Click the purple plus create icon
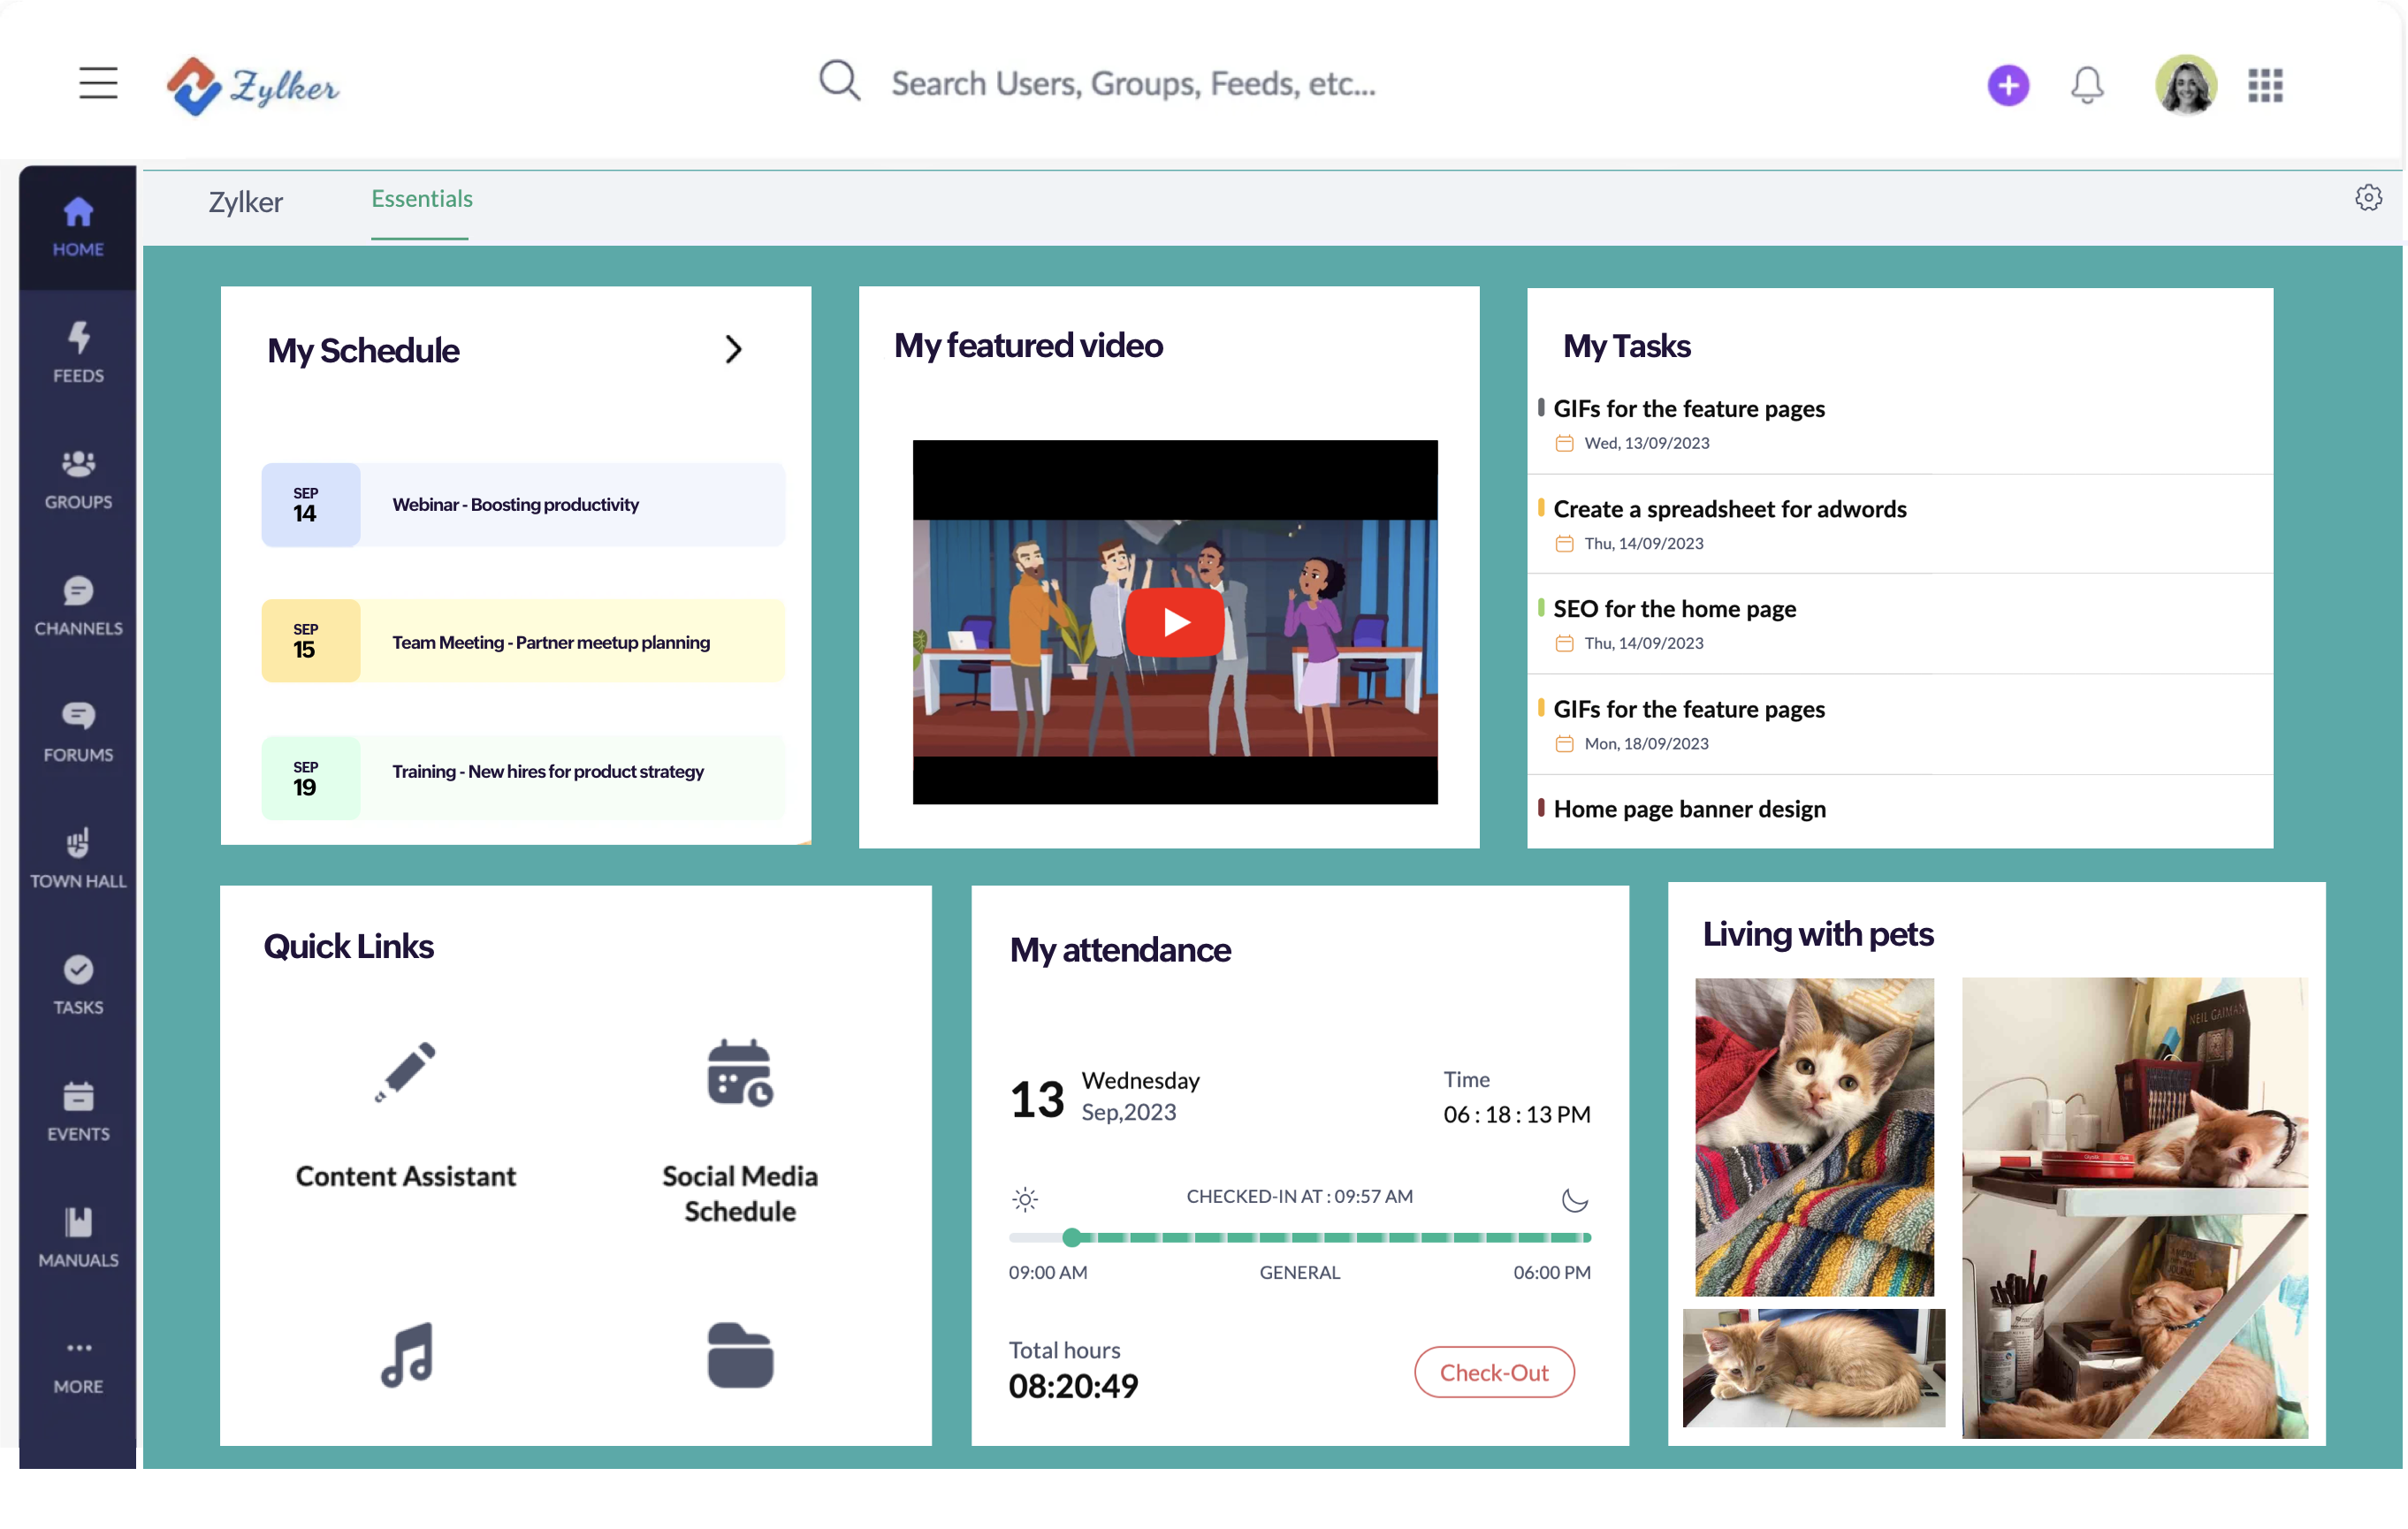The height and width of the screenshot is (1529, 2408). tap(2007, 85)
